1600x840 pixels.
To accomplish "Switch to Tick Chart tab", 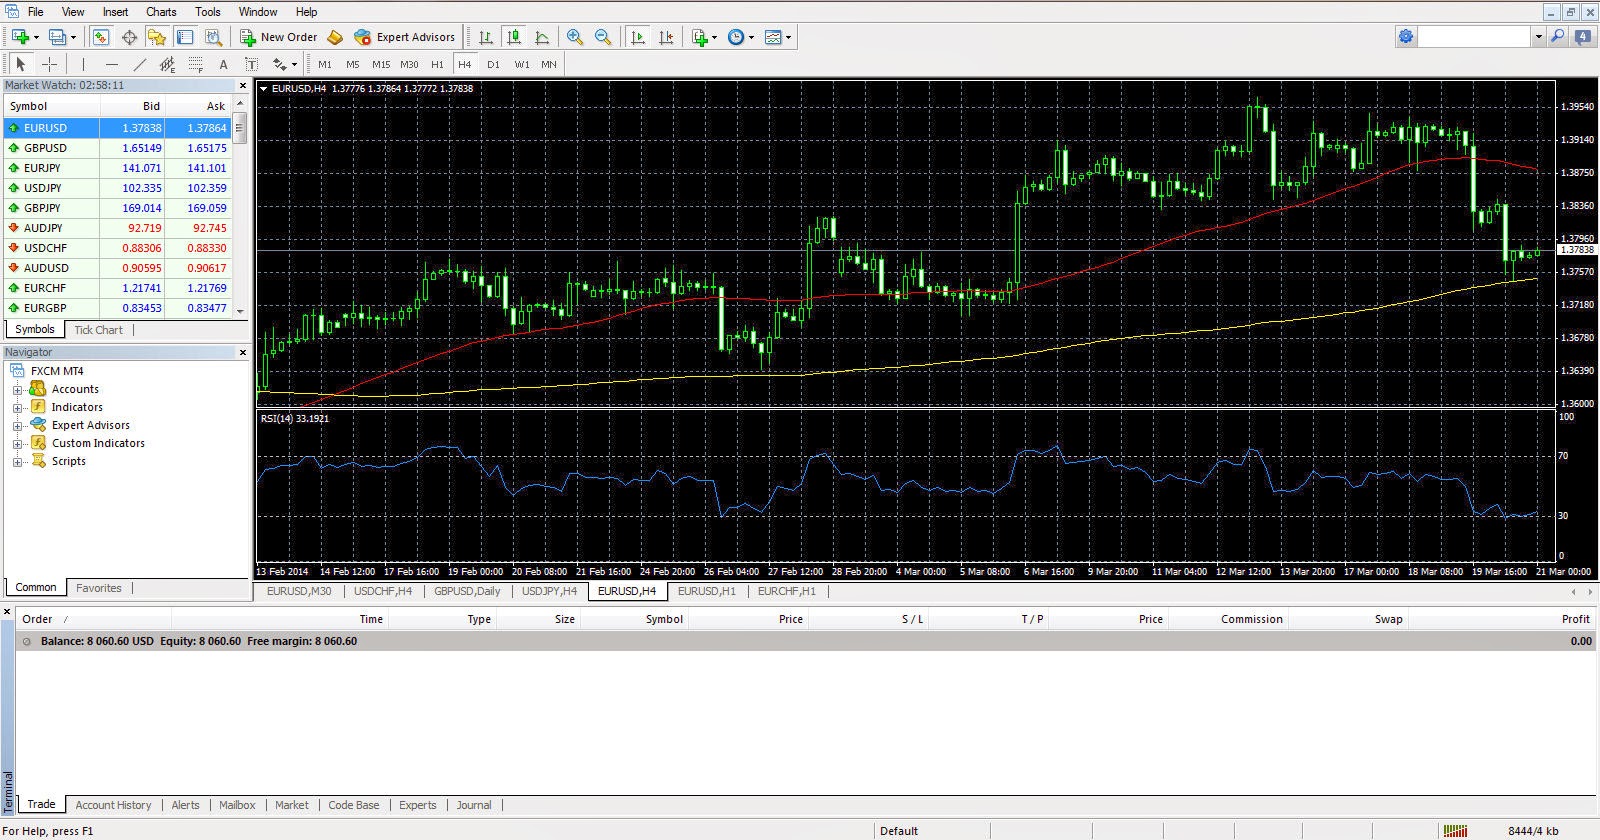I will pyautogui.click(x=98, y=330).
